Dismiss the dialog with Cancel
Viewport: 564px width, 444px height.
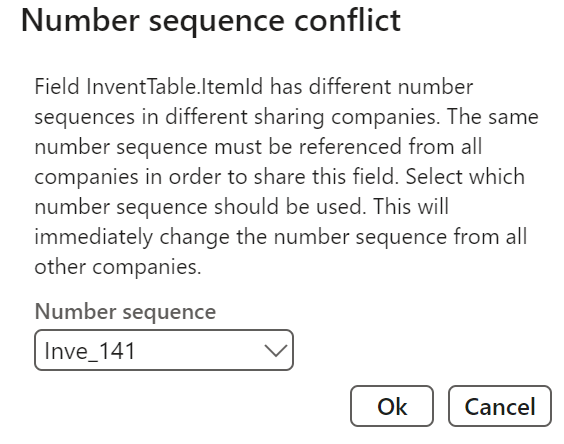pos(500,406)
